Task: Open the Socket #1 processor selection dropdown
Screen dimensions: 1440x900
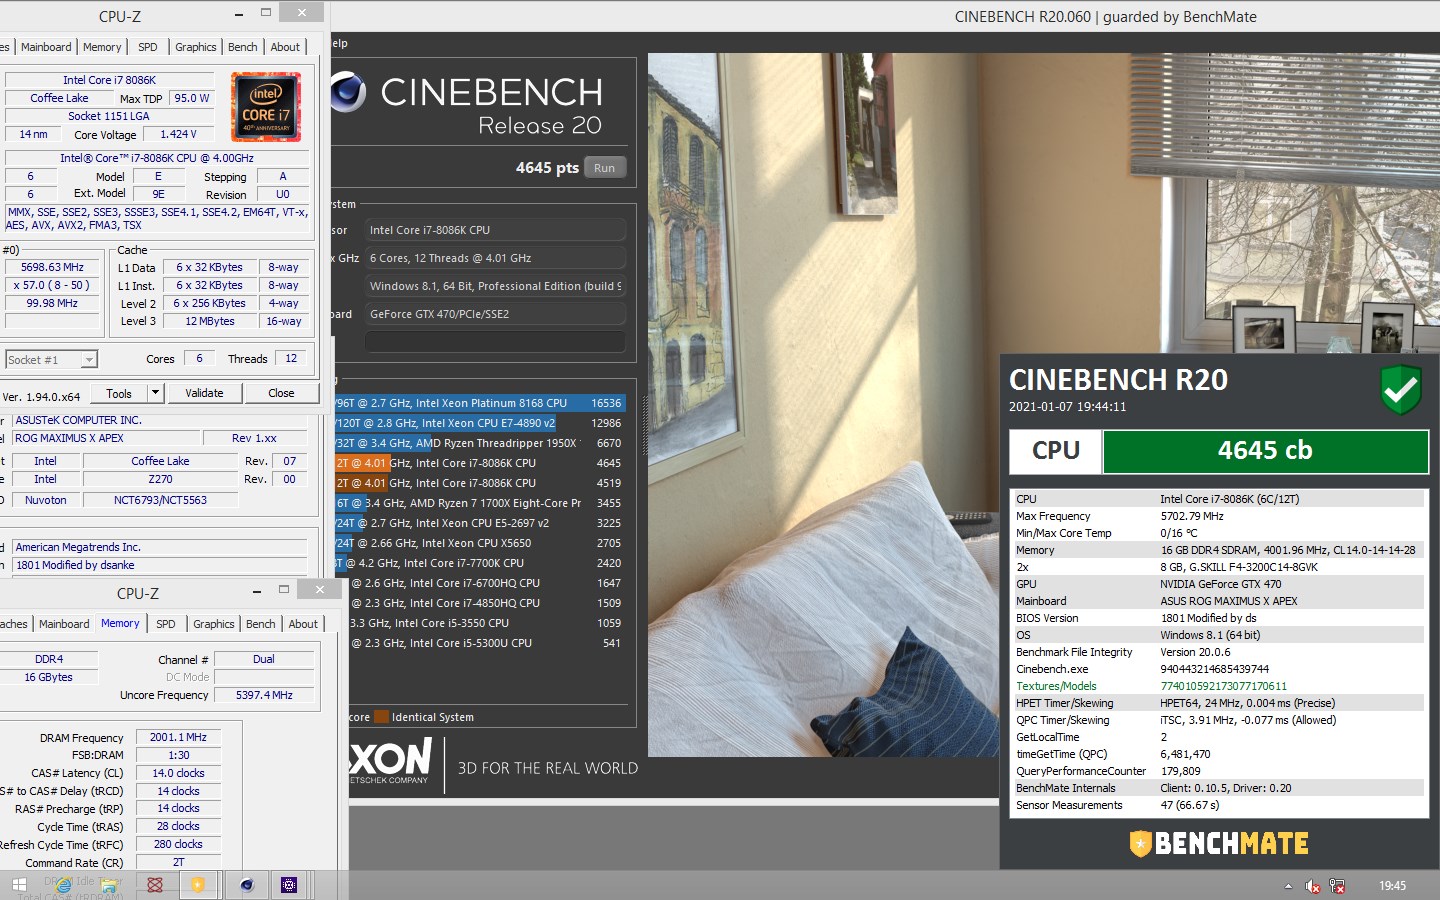Action: (51, 360)
